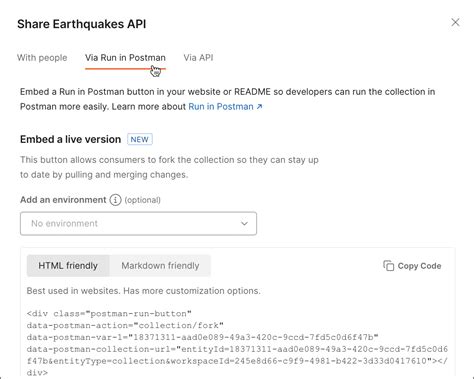
Task: Select the Via Run in Postman tab
Action: click(x=125, y=58)
